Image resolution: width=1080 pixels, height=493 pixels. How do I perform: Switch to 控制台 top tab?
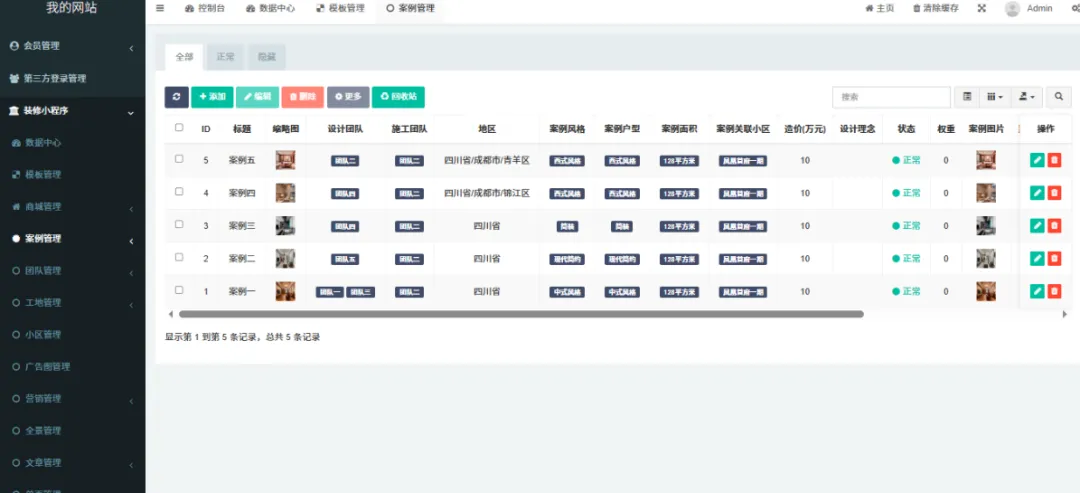click(205, 8)
